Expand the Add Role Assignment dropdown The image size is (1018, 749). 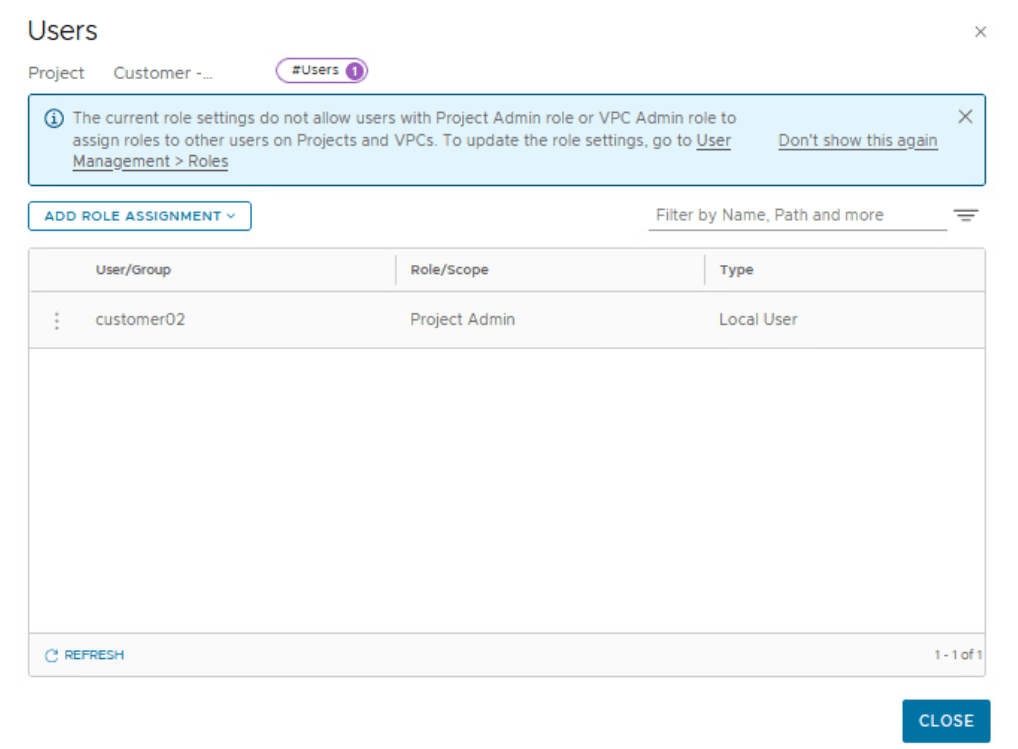(x=140, y=216)
